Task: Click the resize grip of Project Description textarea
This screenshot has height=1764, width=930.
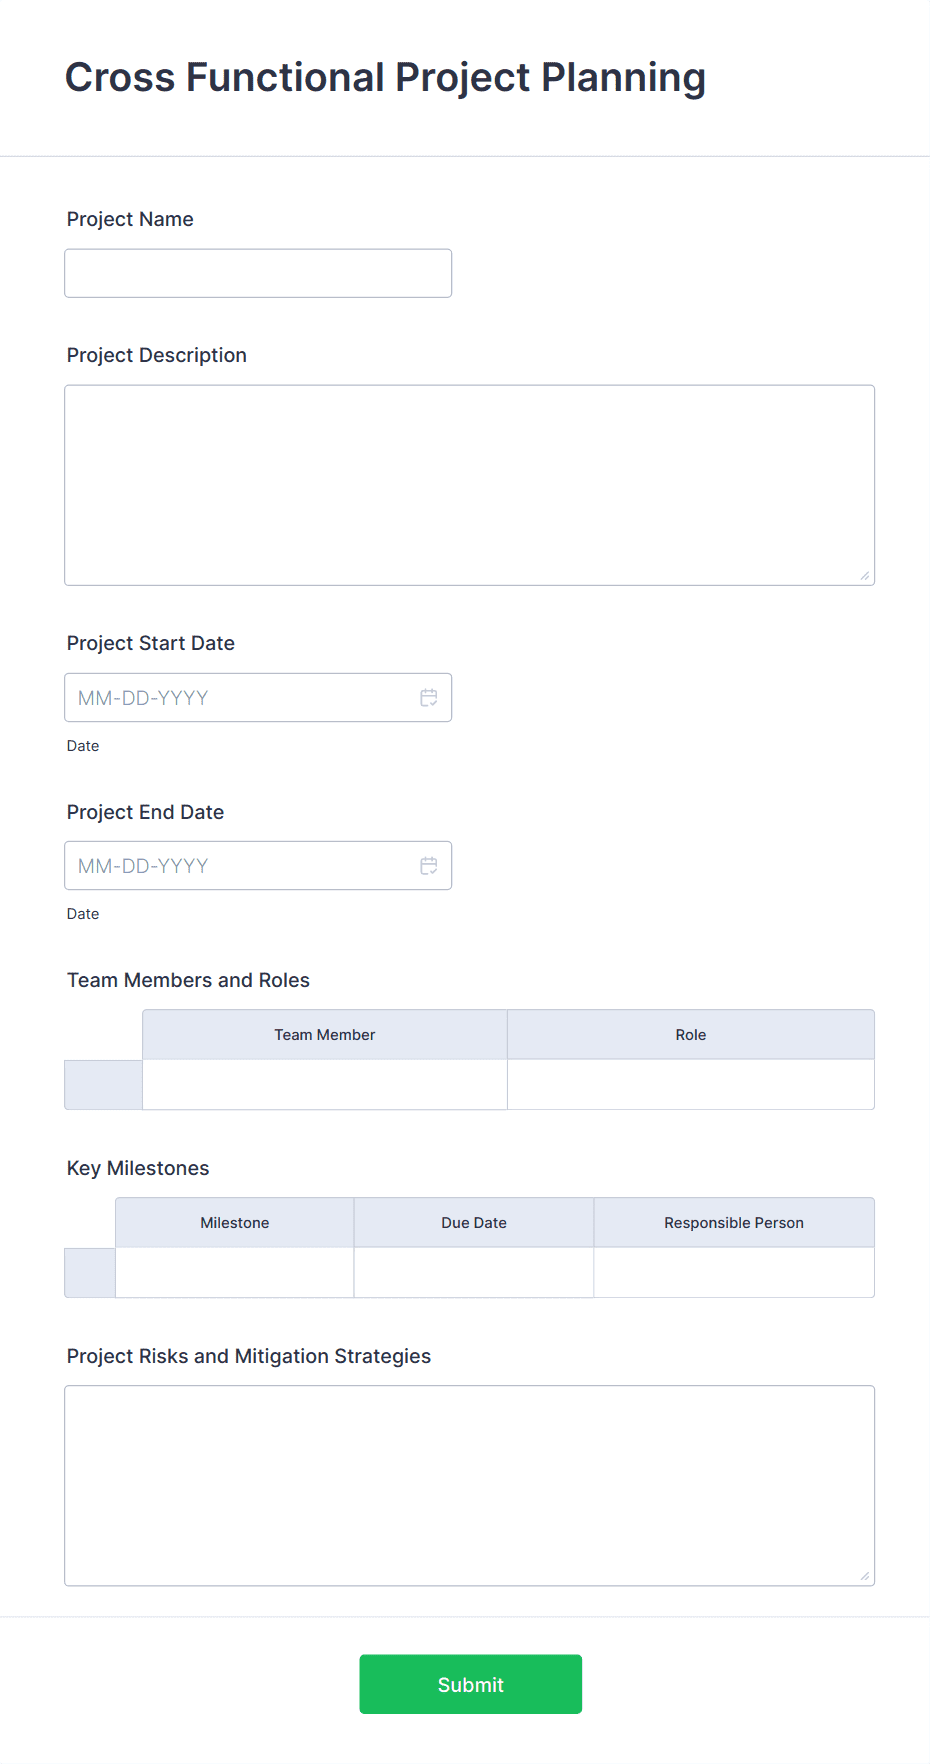Action: (x=865, y=574)
